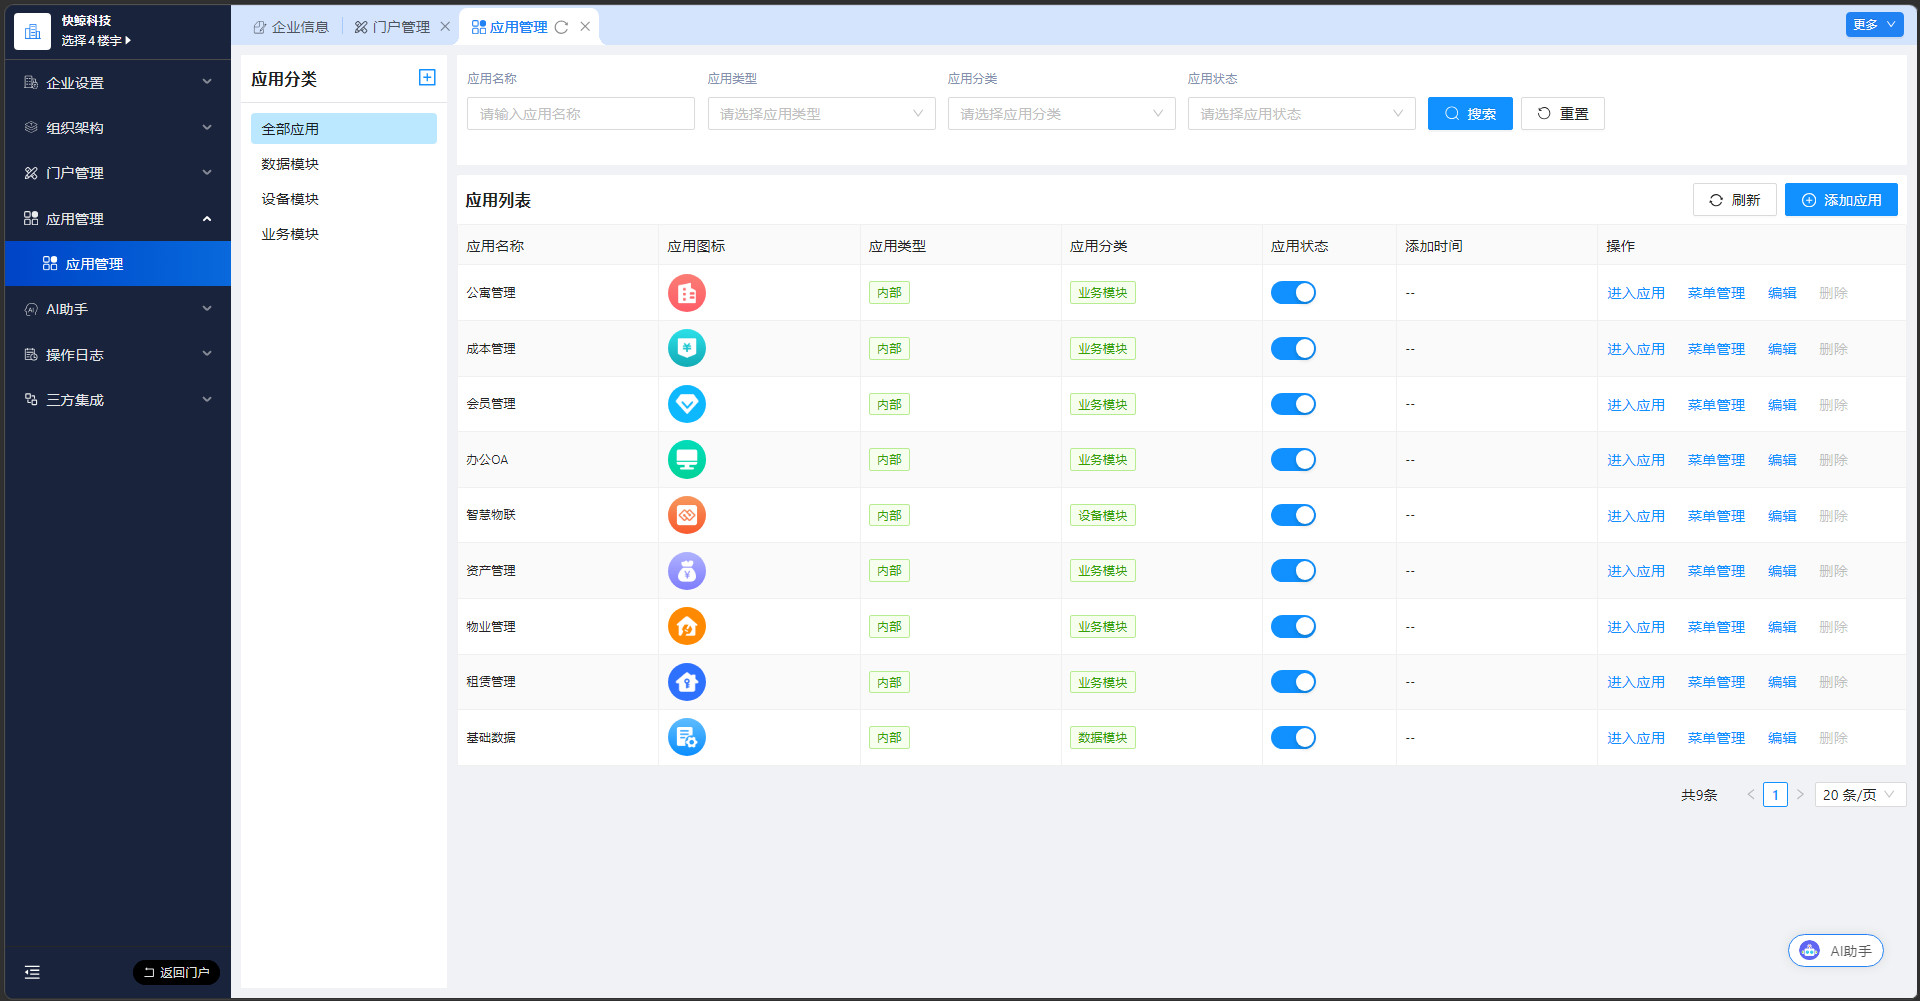Switch to the 企业信息 tab
The height and width of the screenshot is (1001, 1920).
[x=291, y=27]
